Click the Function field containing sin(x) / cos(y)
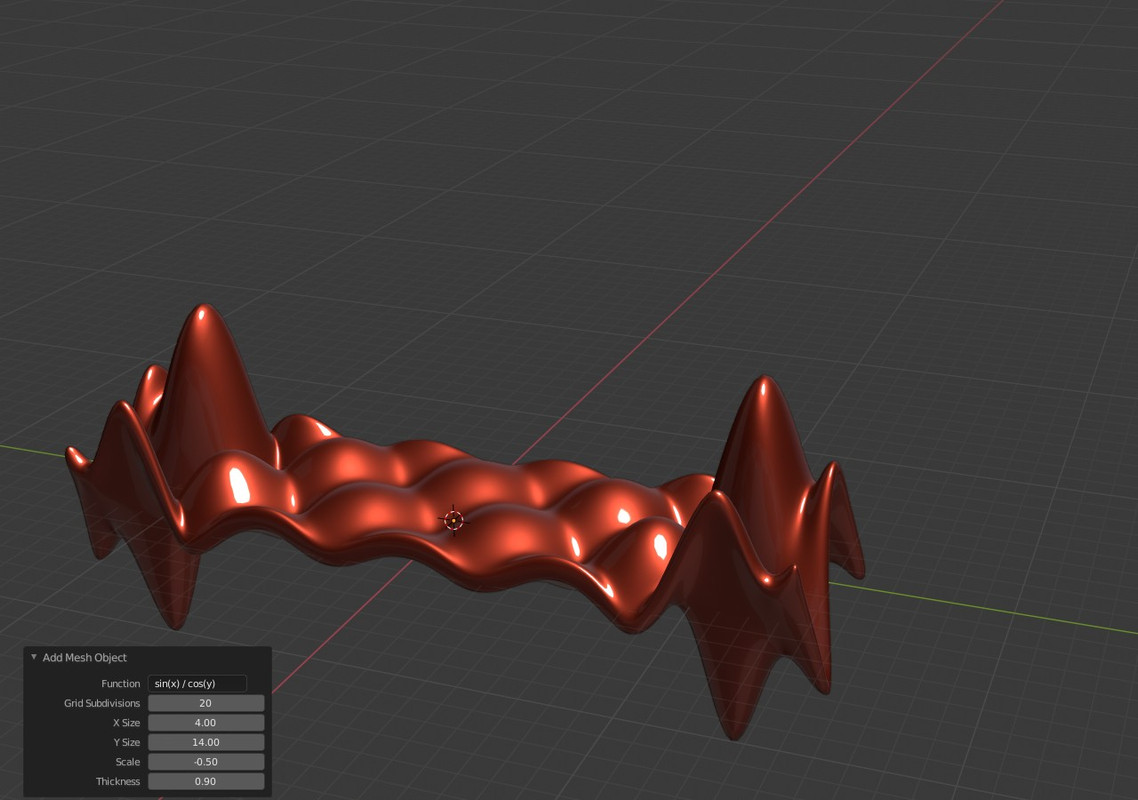Viewport: 1138px width, 800px height. (197, 683)
